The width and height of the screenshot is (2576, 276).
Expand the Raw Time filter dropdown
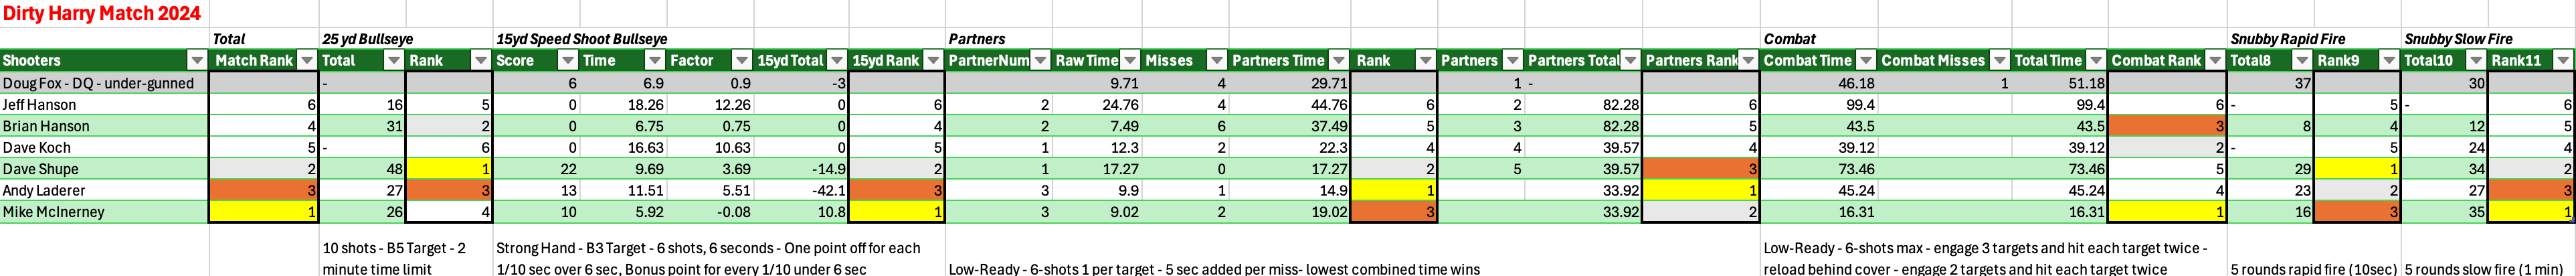point(1129,61)
